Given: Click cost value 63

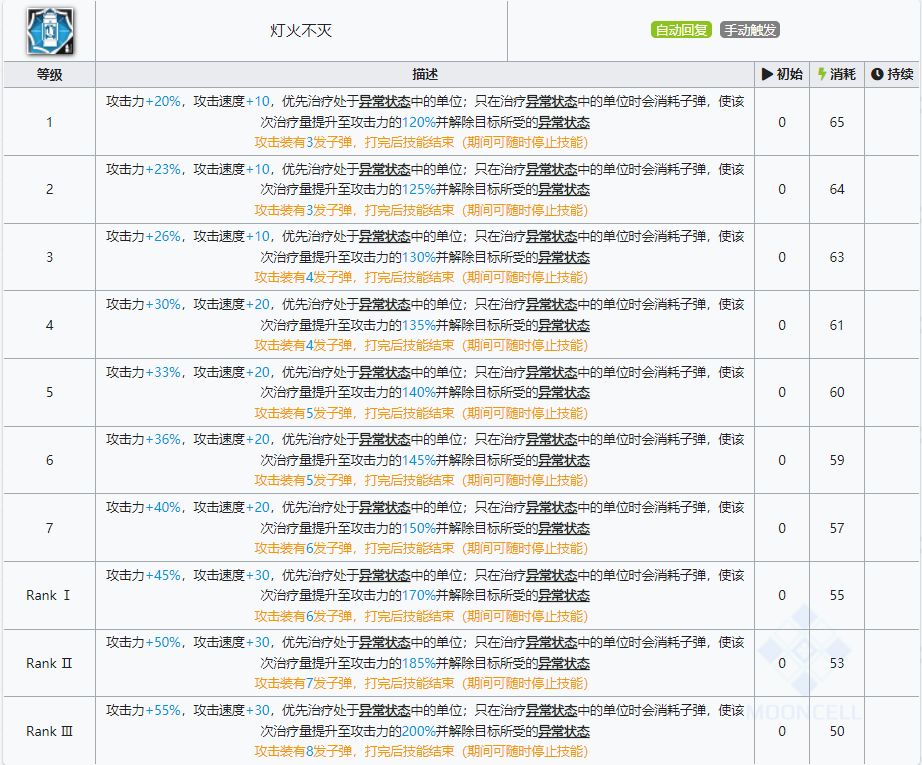Looking at the screenshot, I should (x=837, y=257).
